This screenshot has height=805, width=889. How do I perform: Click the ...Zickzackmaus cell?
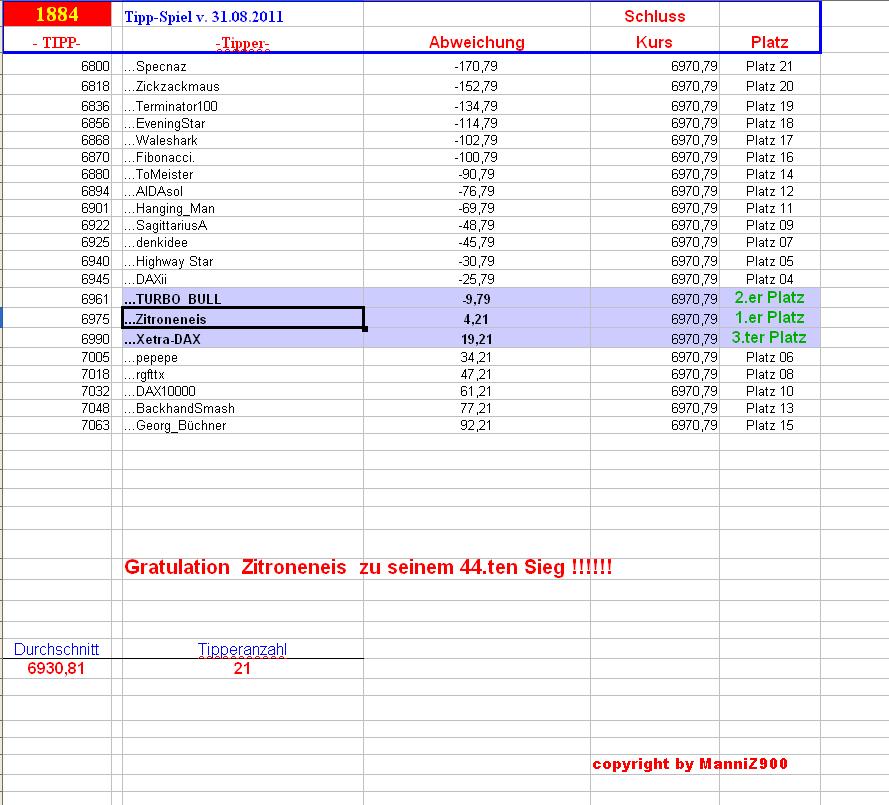243,86
